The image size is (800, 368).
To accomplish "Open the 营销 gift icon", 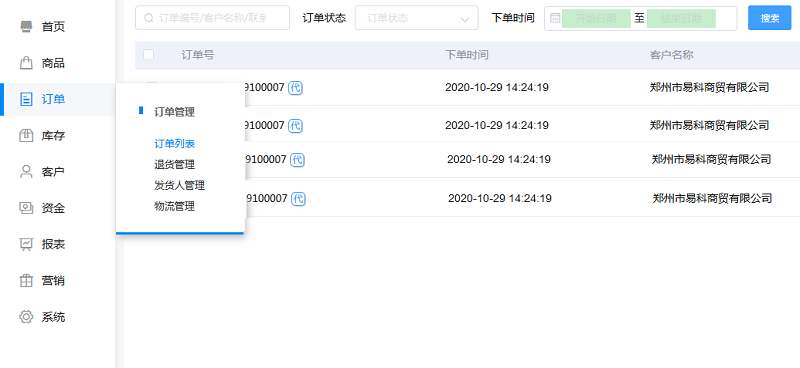I will coord(26,281).
